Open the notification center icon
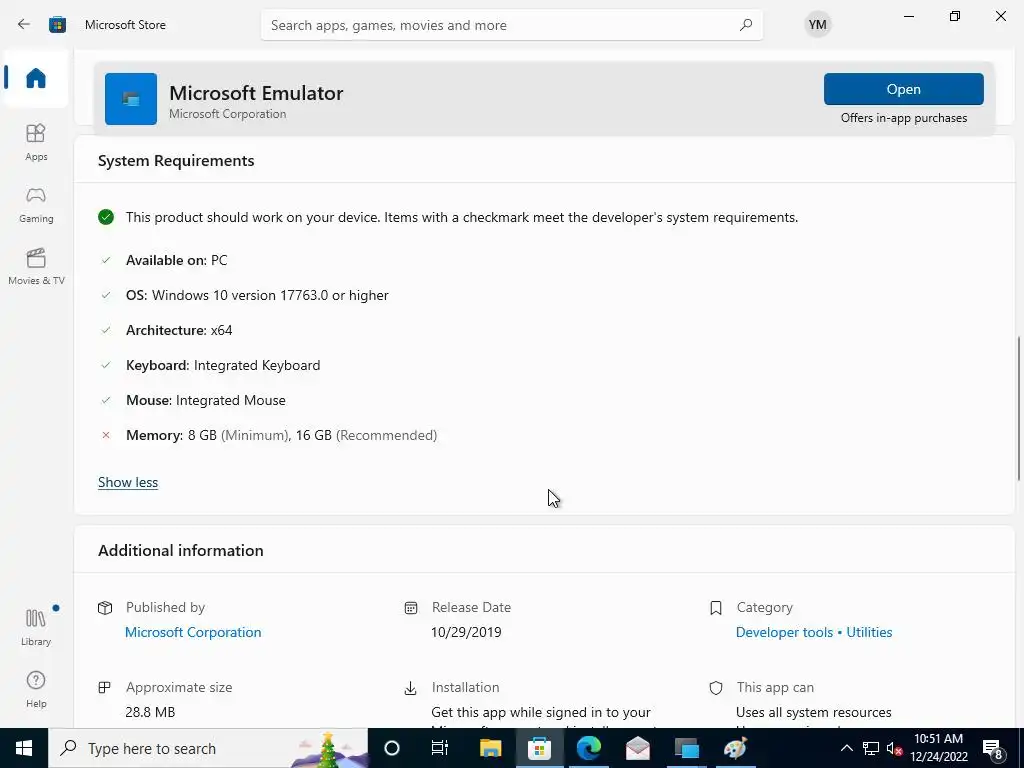This screenshot has width=1024, height=768. coord(993,748)
